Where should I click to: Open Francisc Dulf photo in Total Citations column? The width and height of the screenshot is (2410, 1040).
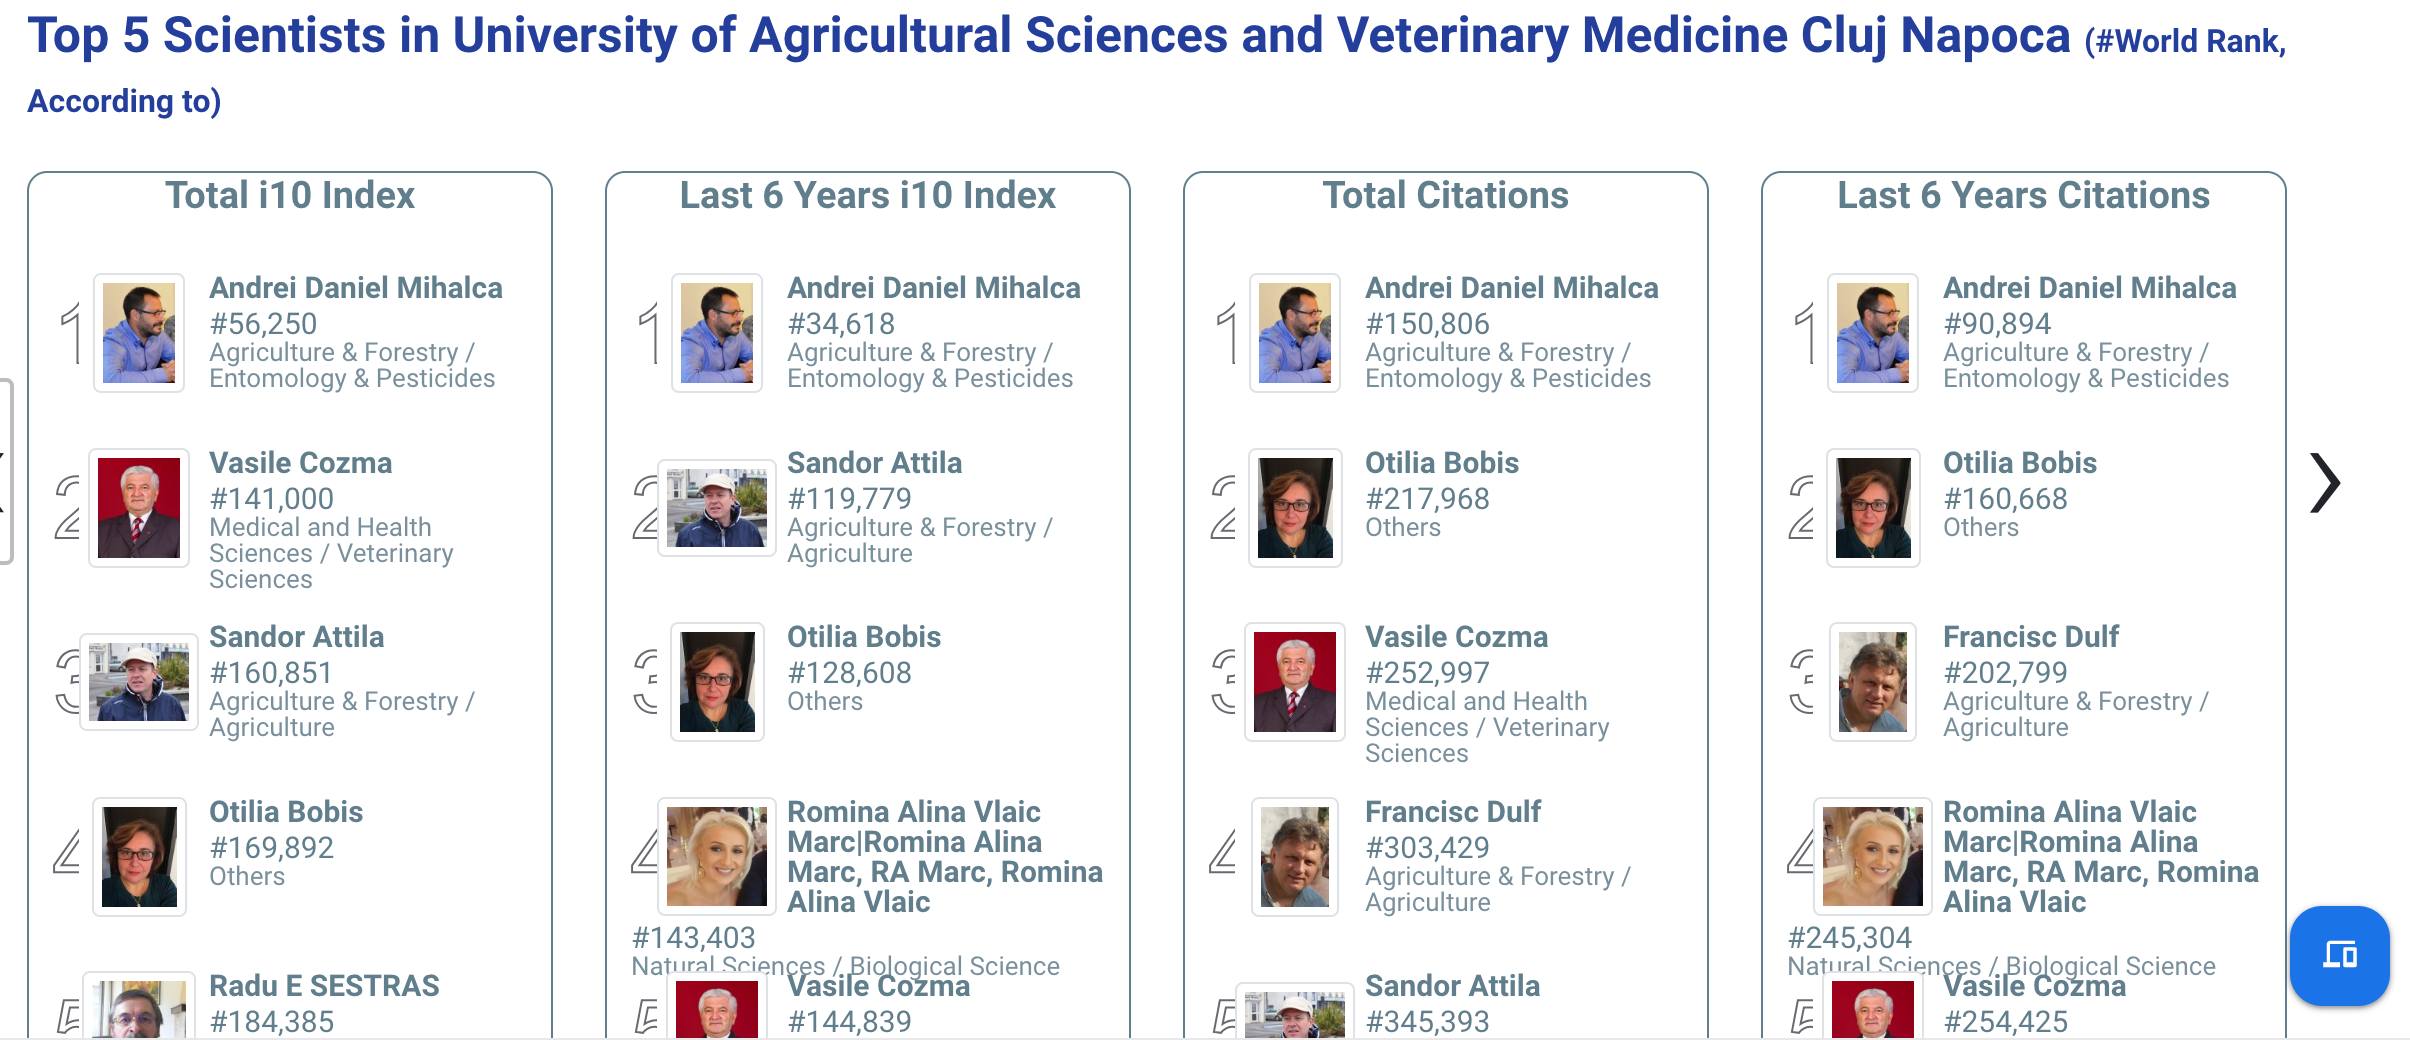1295,856
